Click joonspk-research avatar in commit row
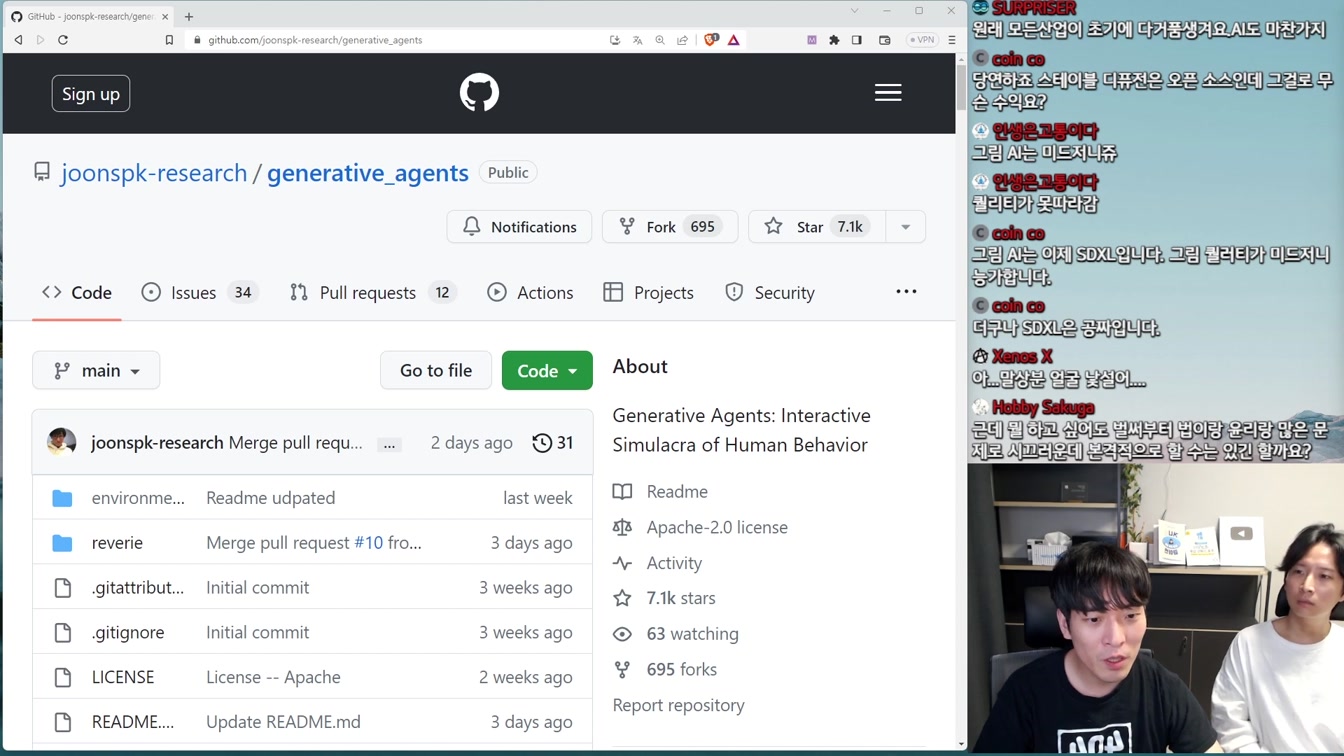 click(x=62, y=443)
